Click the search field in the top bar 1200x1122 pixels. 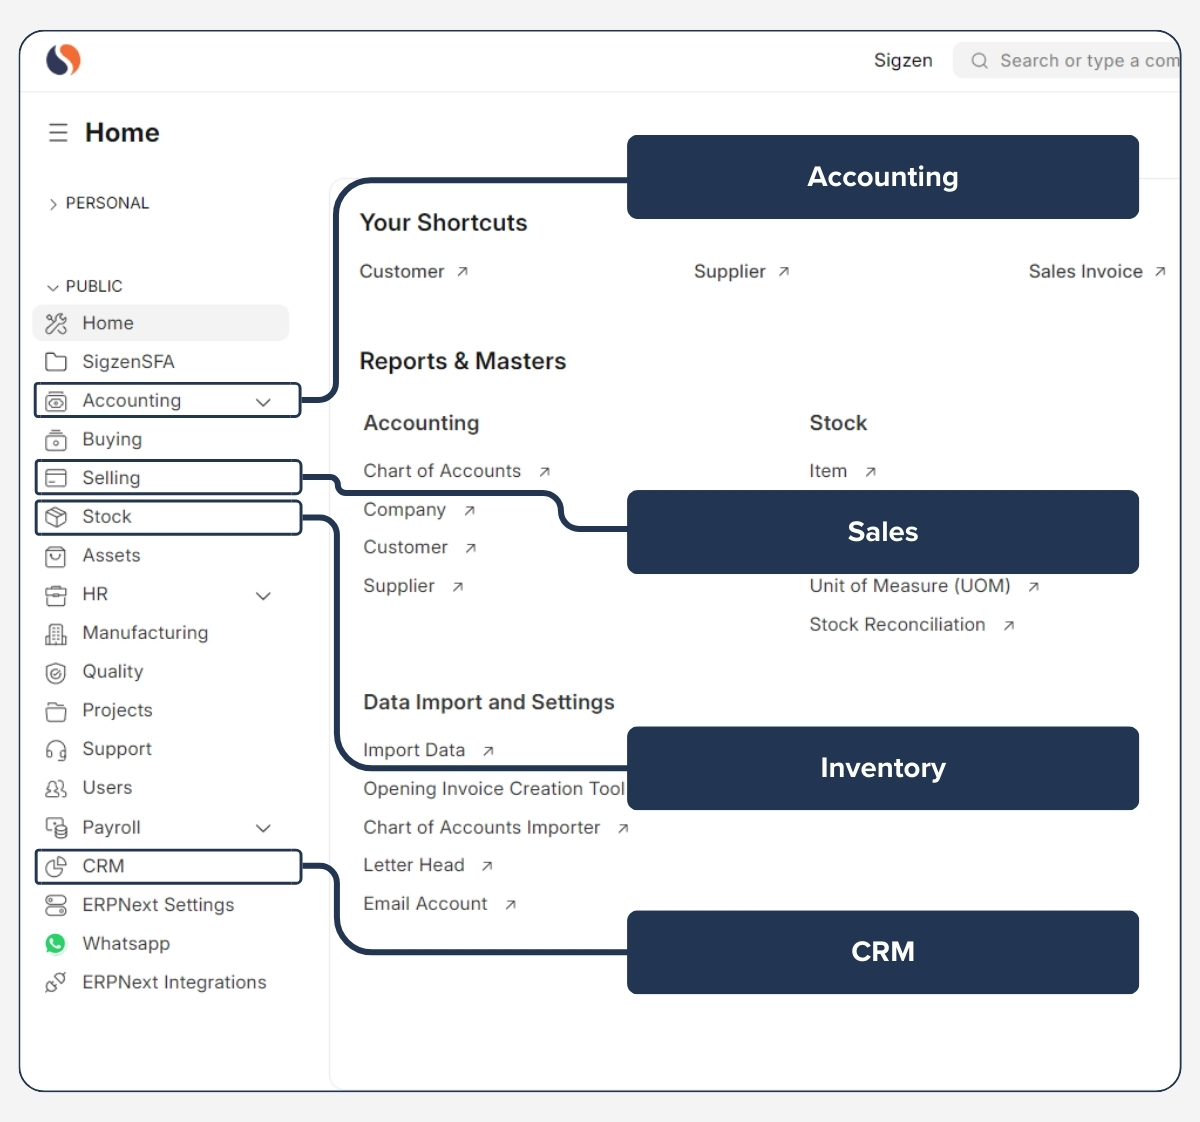1080,60
